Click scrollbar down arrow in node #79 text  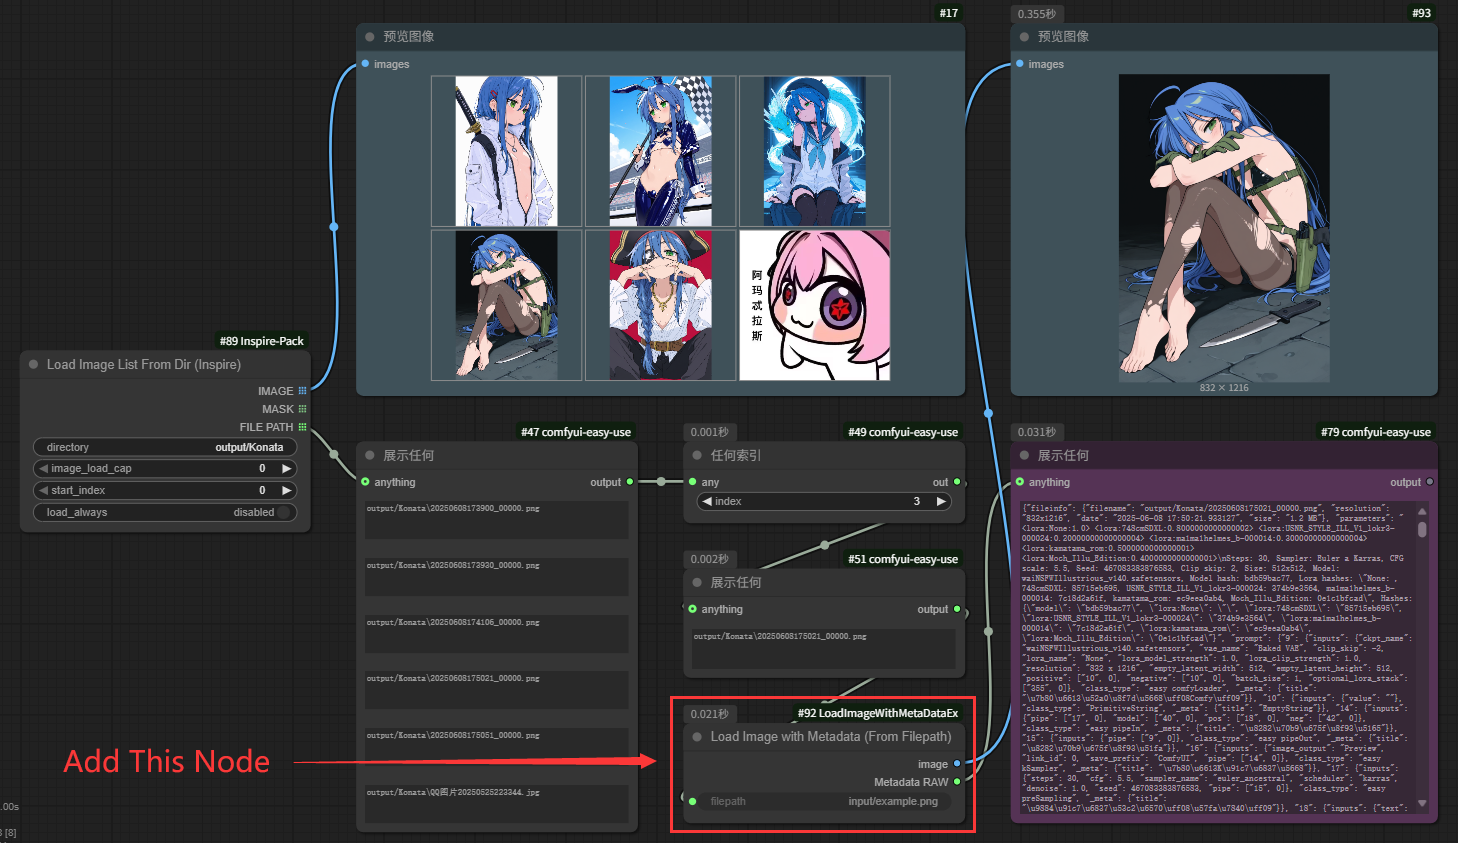1422,803
